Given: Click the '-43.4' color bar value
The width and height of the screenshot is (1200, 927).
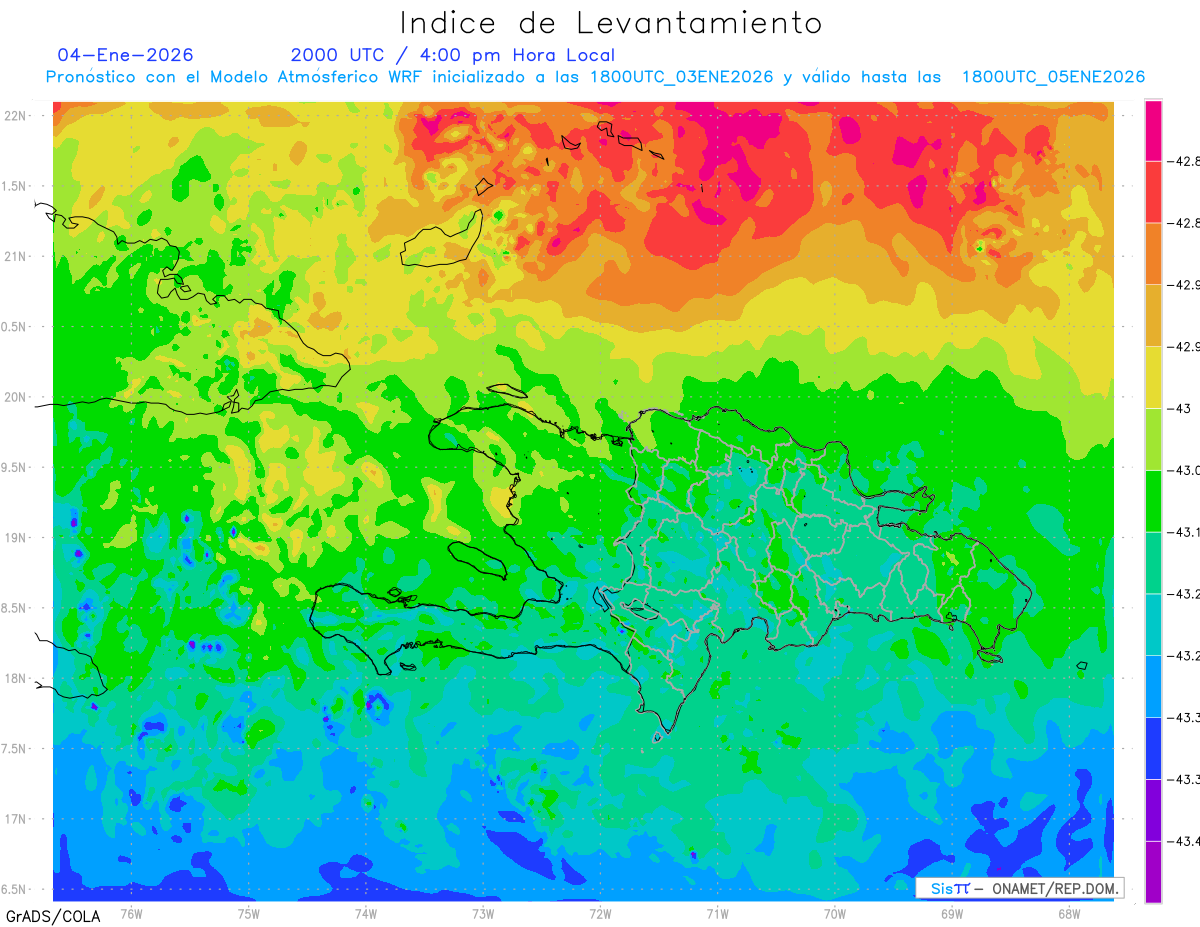Looking at the screenshot, I should coord(1186,842).
